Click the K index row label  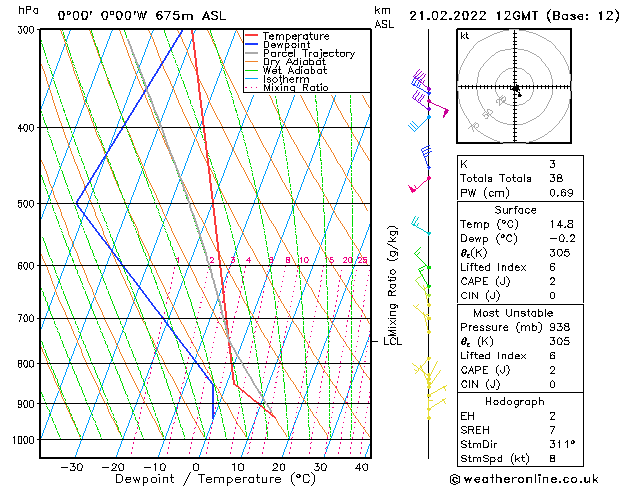pos(464,164)
